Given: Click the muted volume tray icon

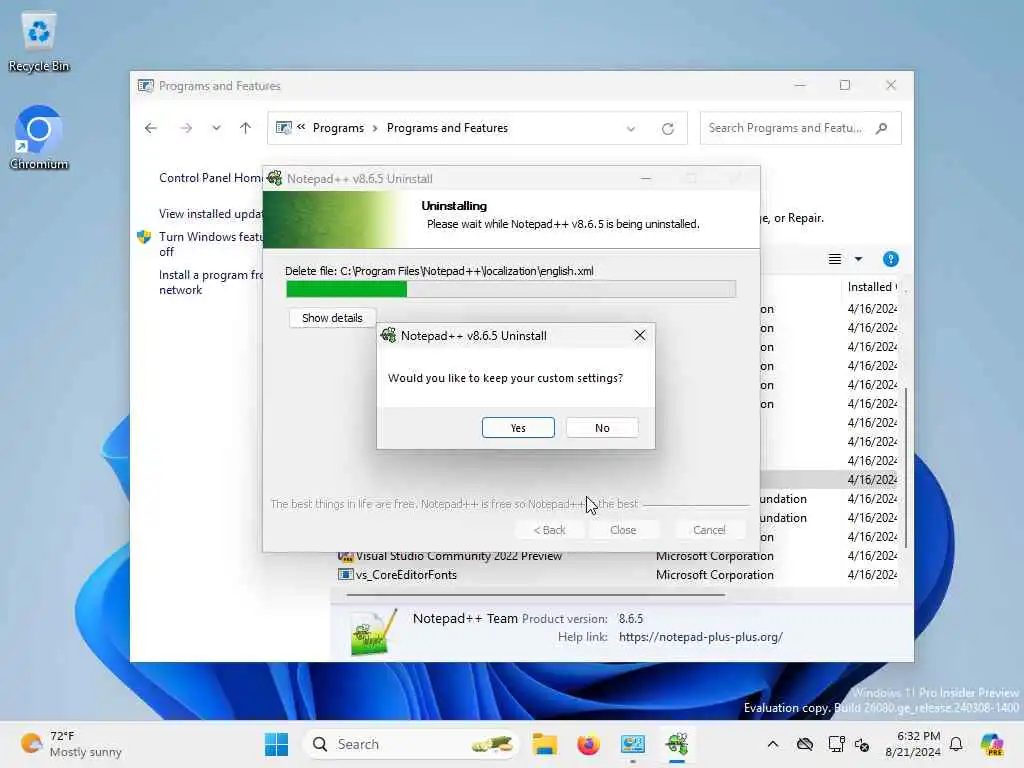Looking at the screenshot, I should click(x=862, y=744).
